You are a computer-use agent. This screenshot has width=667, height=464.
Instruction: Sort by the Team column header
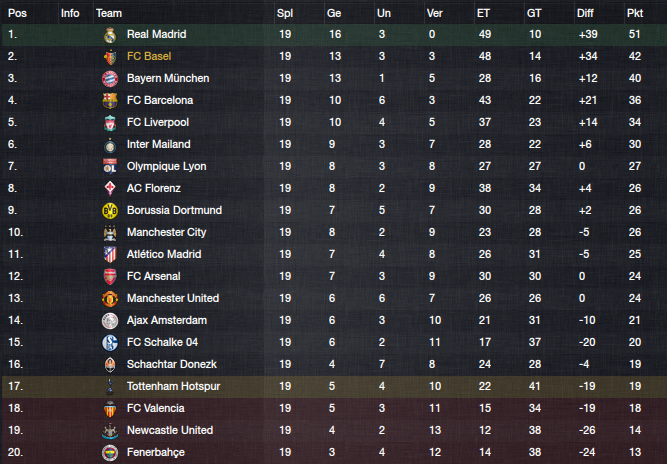109,13
